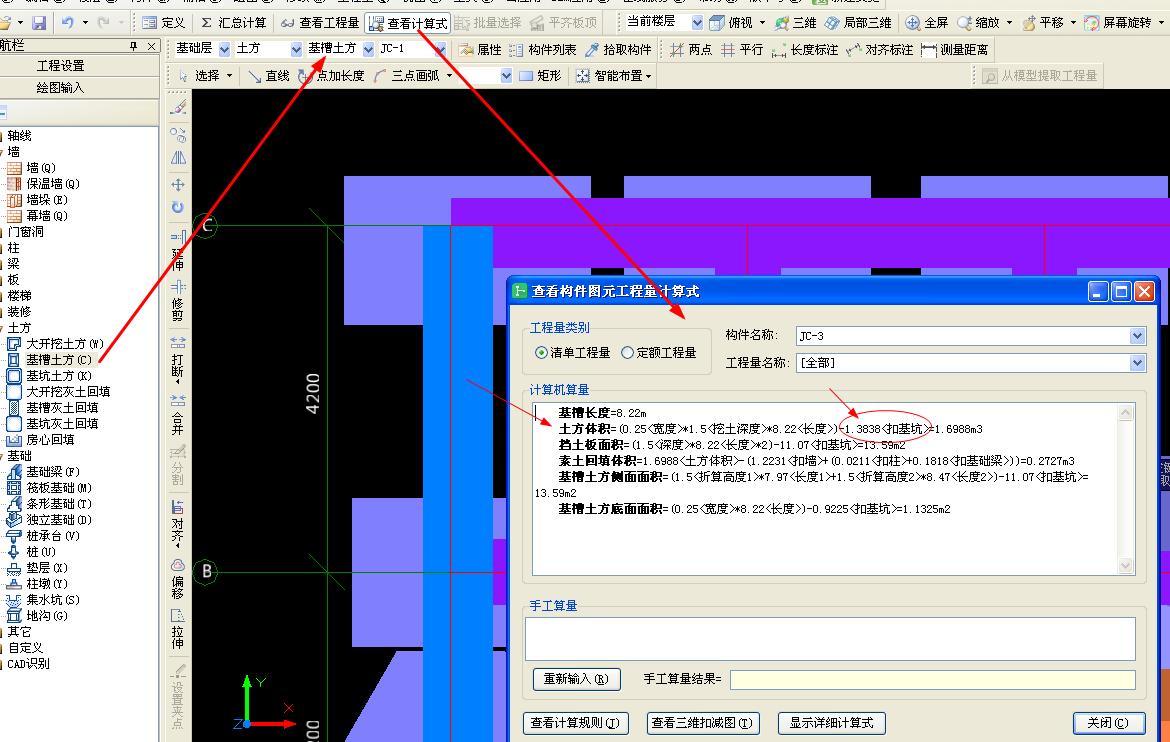Viewport: 1170px width, 742px height.
Task: Run 汇总计算 from the toolbar
Action: coord(233,23)
